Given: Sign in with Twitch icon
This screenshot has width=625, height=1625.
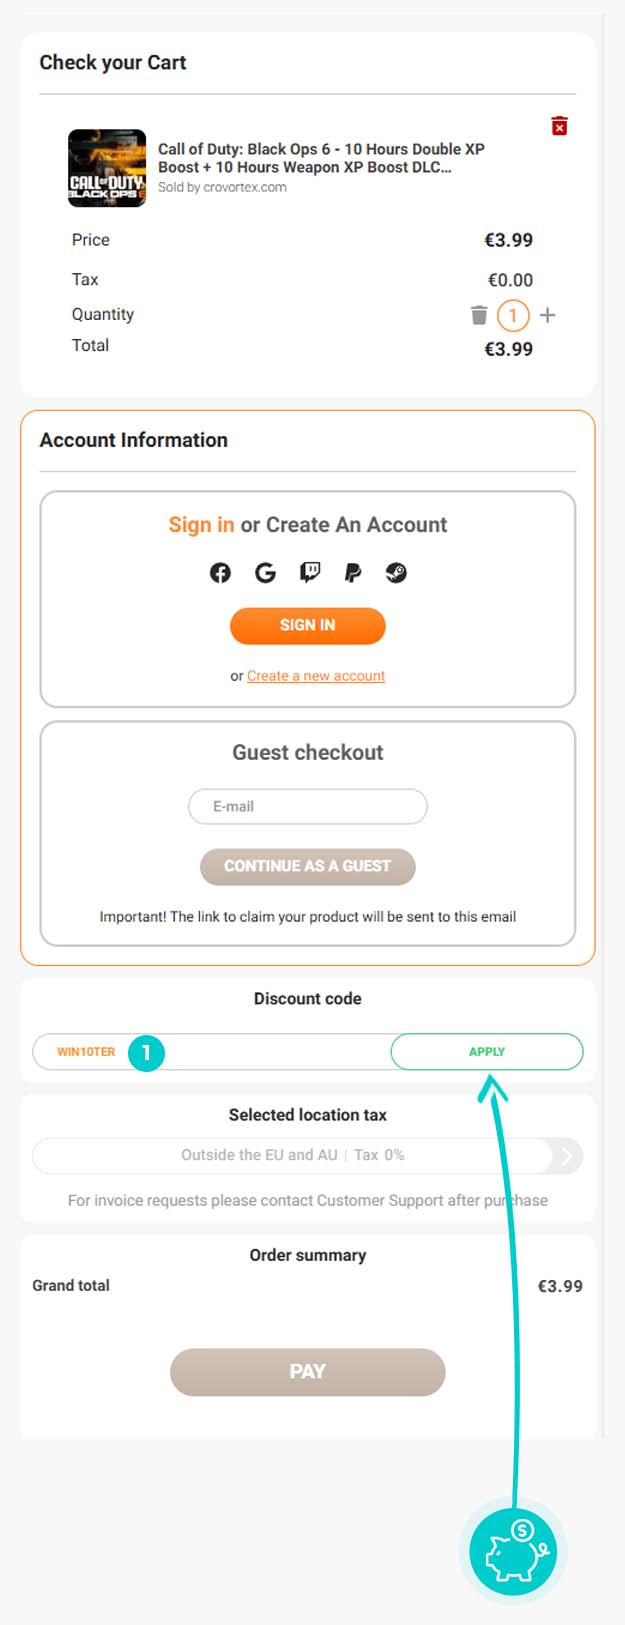Looking at the screenshot, I should 310,572.
